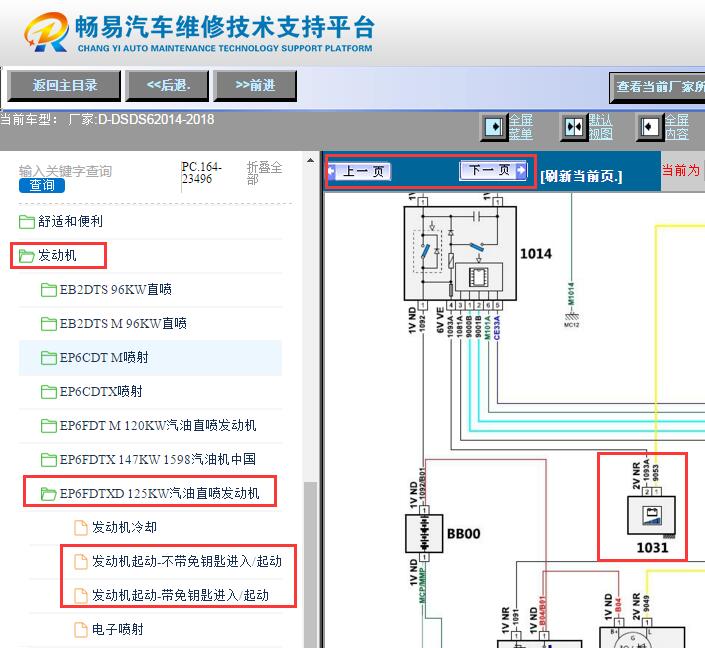Click component 1014 in the diagram
Image resolution: width=705 pixels, height=648 pixels.
(460, 253)
